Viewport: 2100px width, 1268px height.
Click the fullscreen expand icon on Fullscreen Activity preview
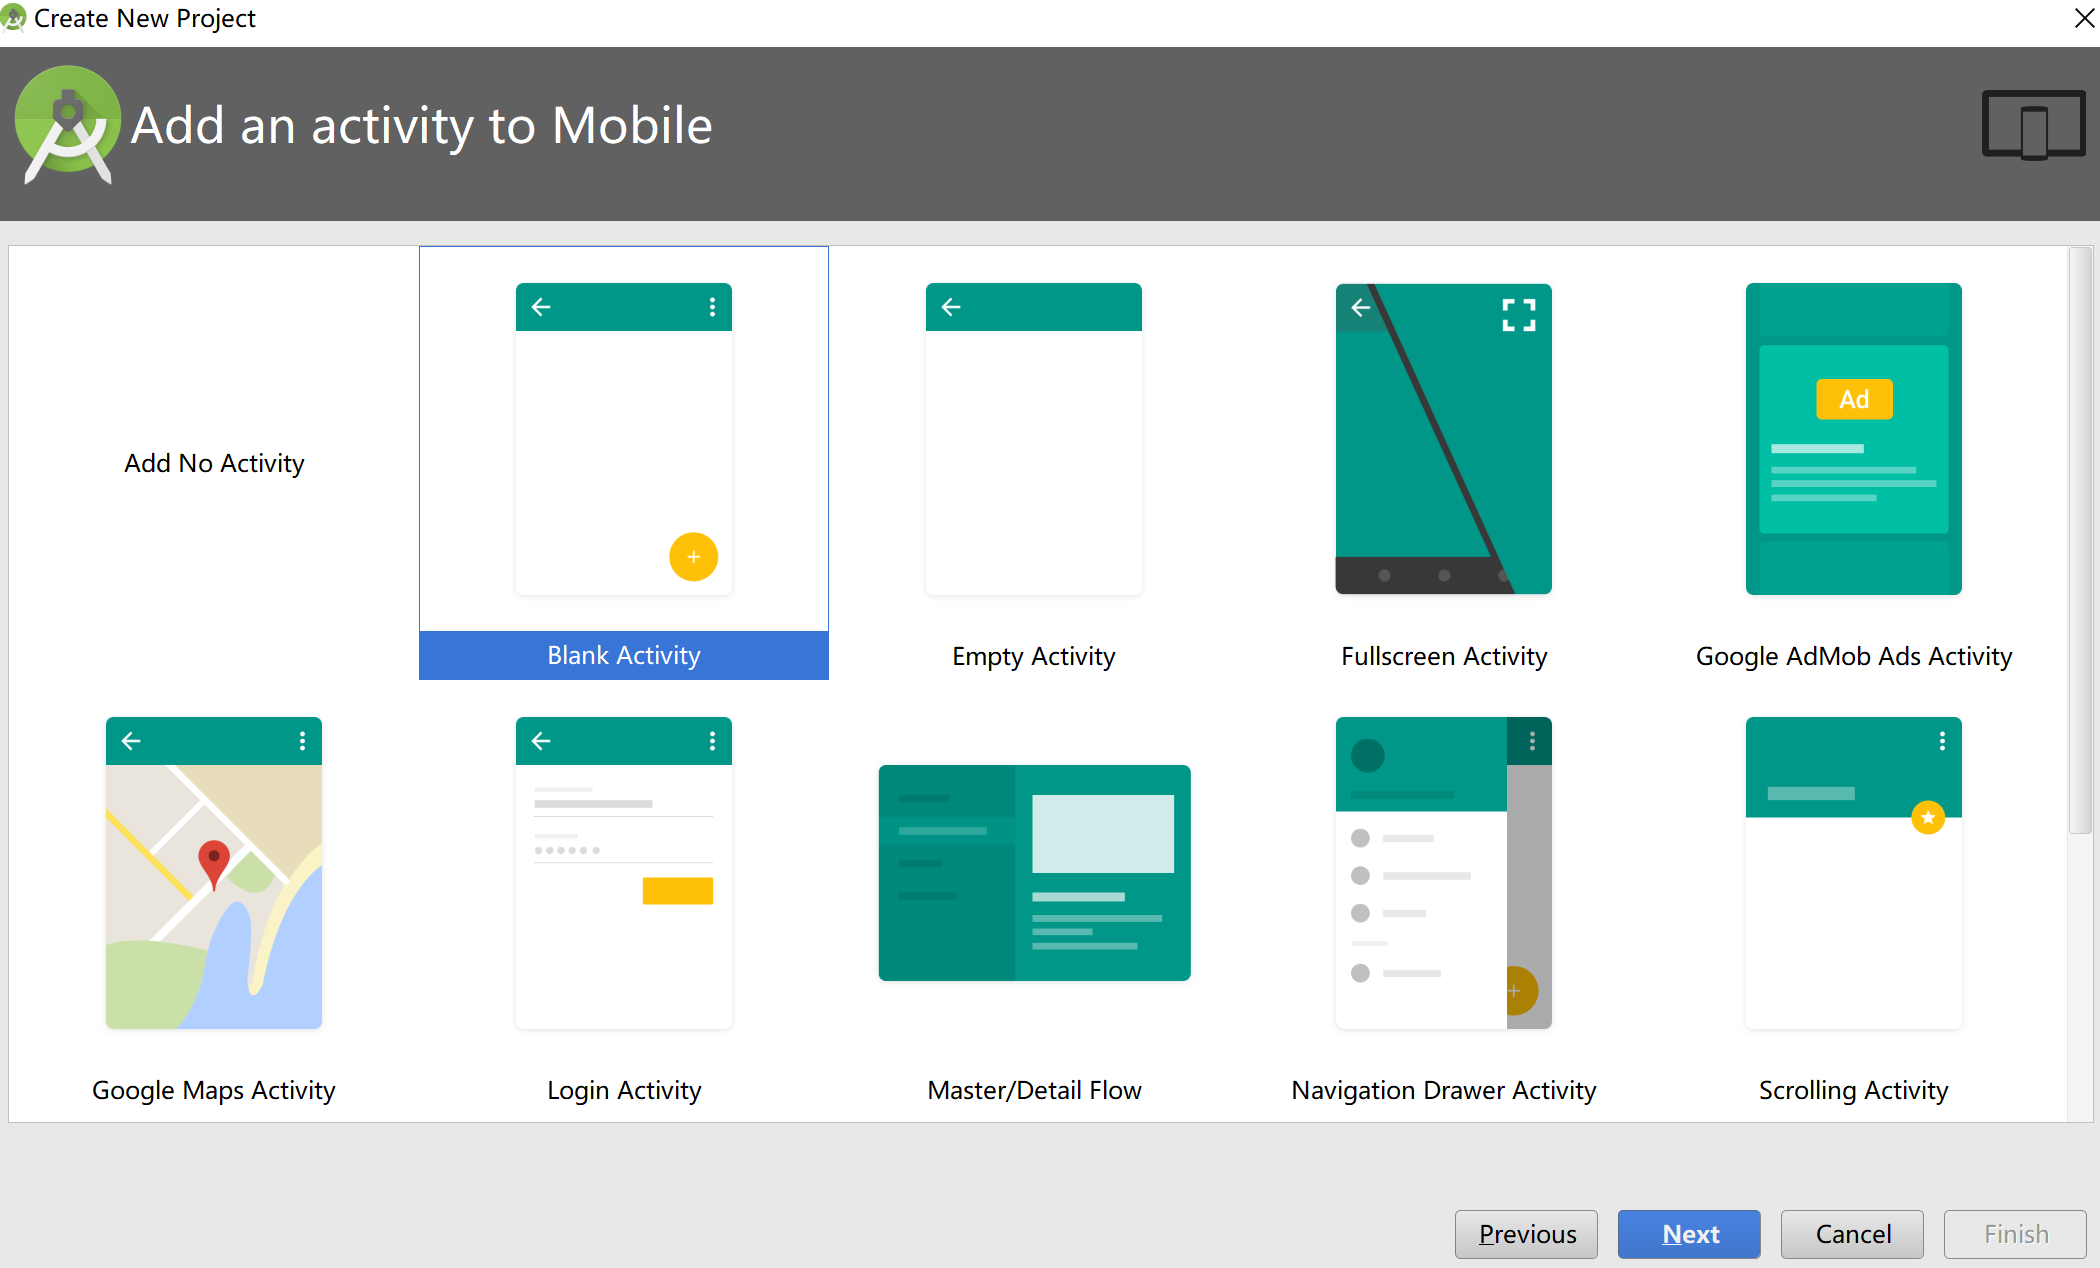pyautogui.click(x=1519, y=314)
